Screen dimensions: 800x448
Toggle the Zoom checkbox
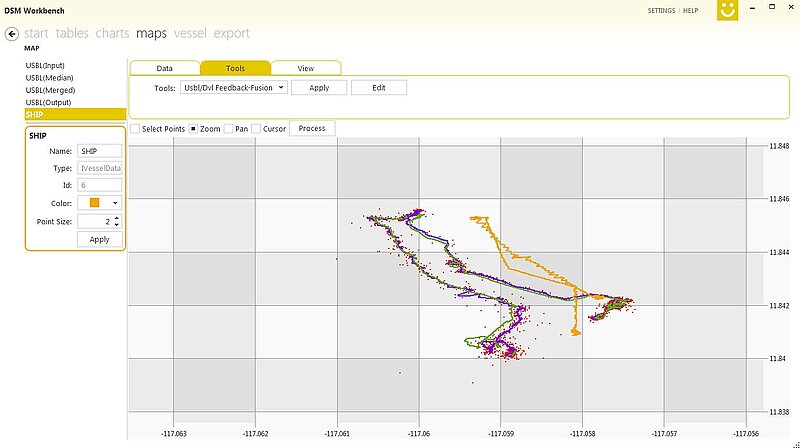193,129
